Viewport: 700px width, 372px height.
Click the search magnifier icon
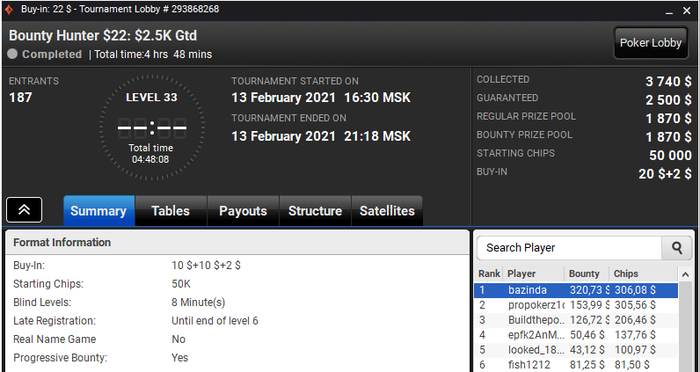tap(677, 248)
